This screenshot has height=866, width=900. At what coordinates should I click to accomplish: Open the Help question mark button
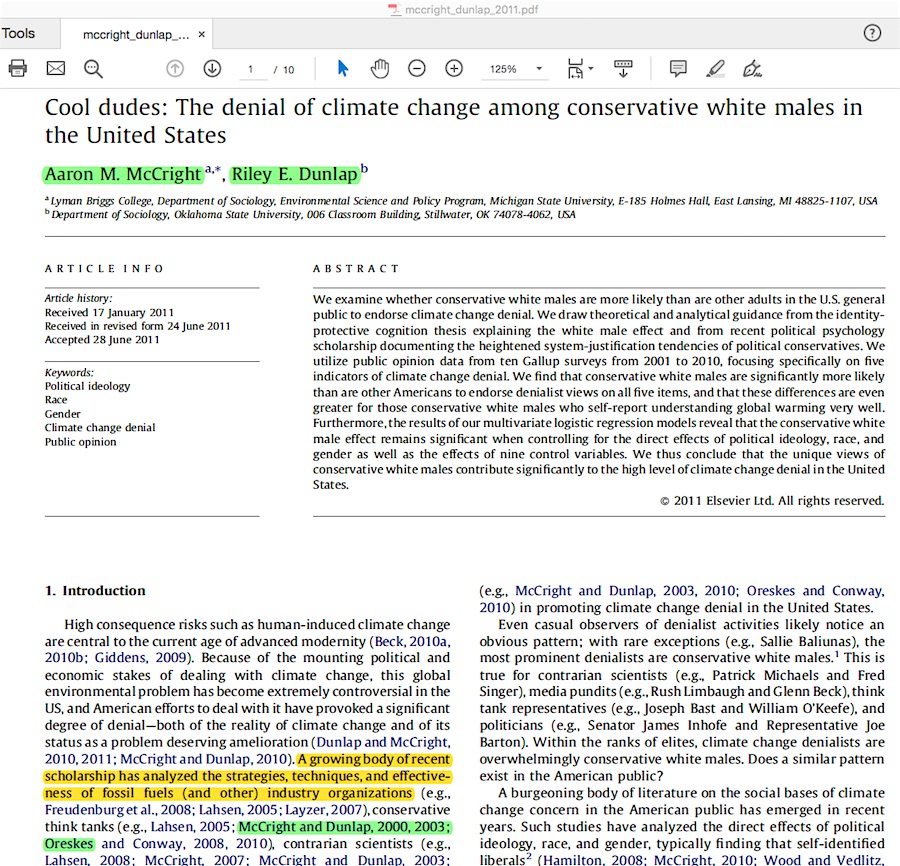pos(872,33)
